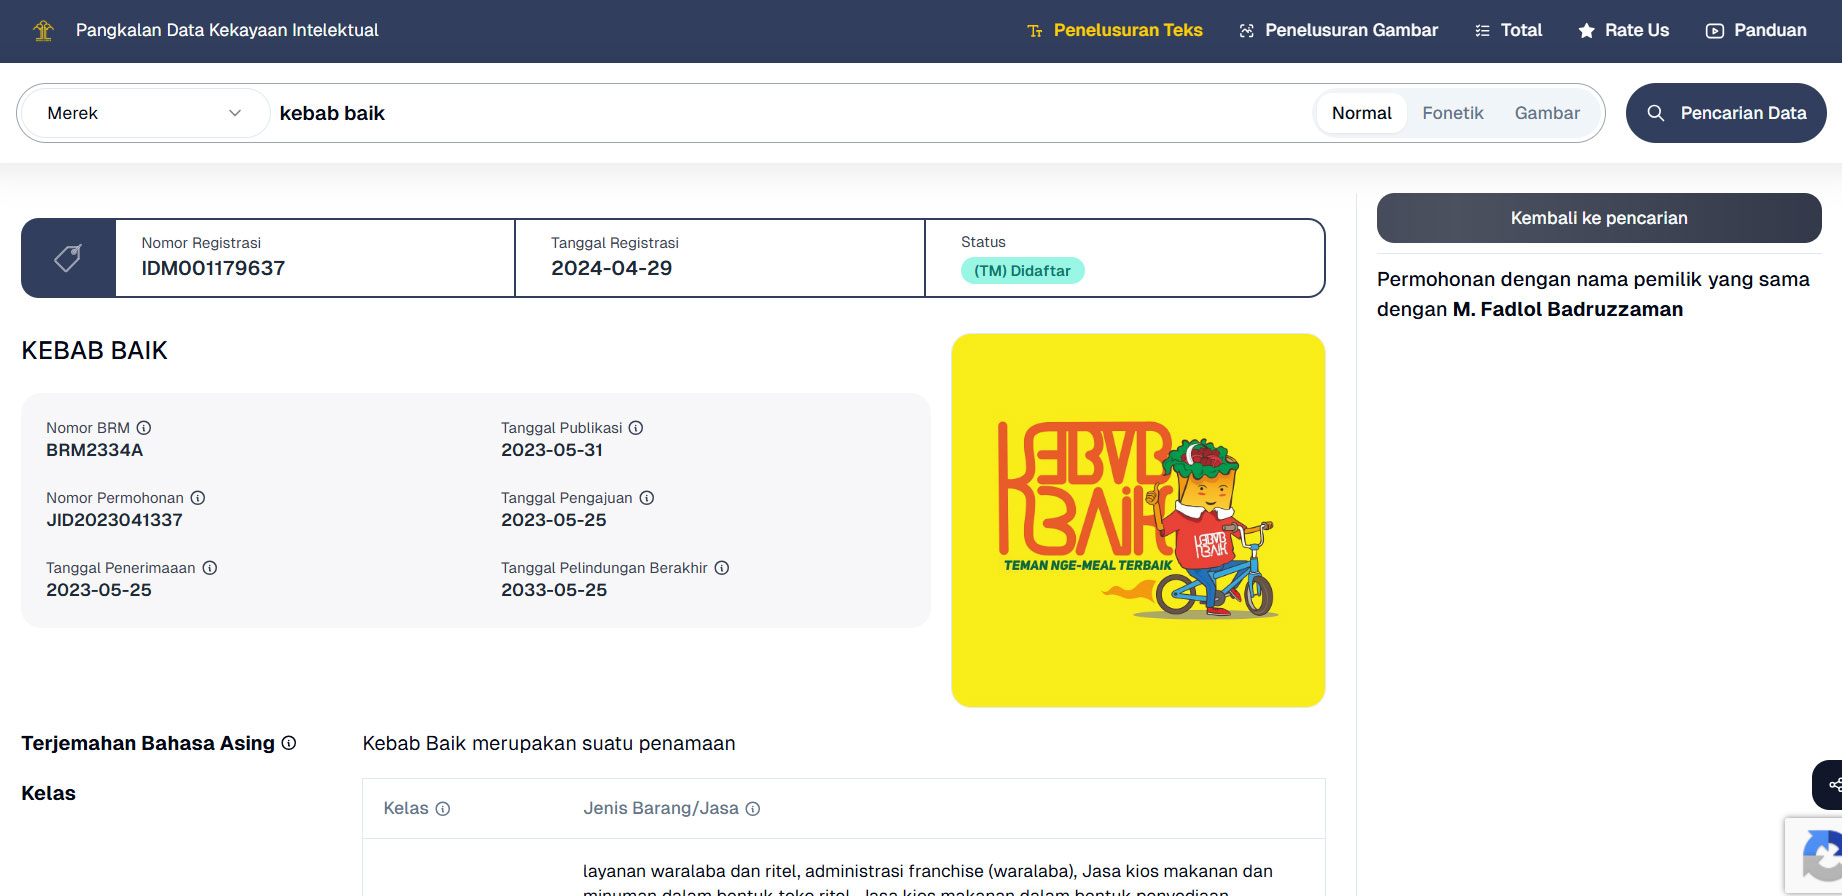Click publication date 2023-05-31
1842x896 pixels.
pos(552,450)
